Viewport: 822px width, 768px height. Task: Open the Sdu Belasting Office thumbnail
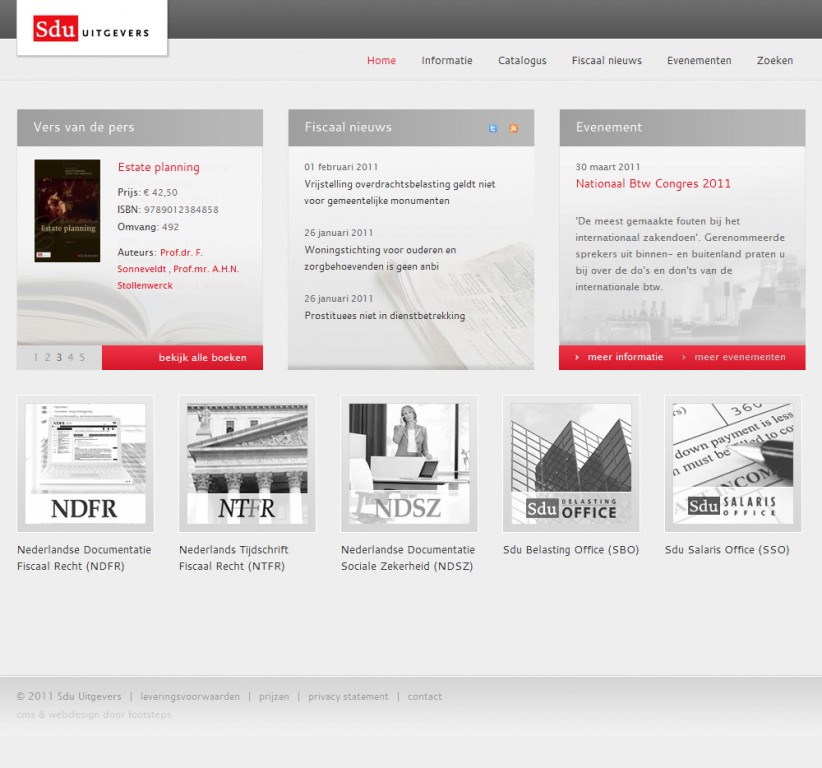pos(571,463)
